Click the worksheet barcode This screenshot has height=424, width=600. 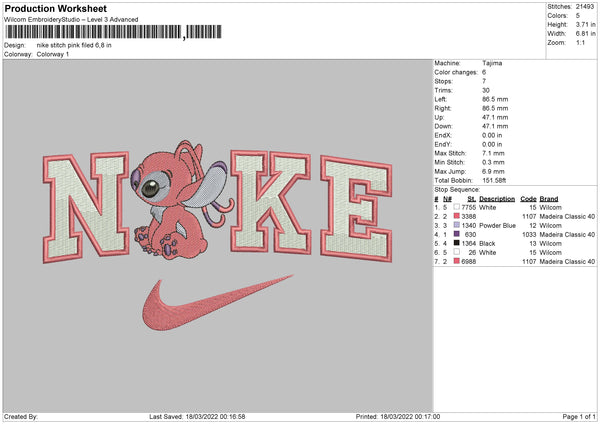pyautogui.click(x=113, y=32)
